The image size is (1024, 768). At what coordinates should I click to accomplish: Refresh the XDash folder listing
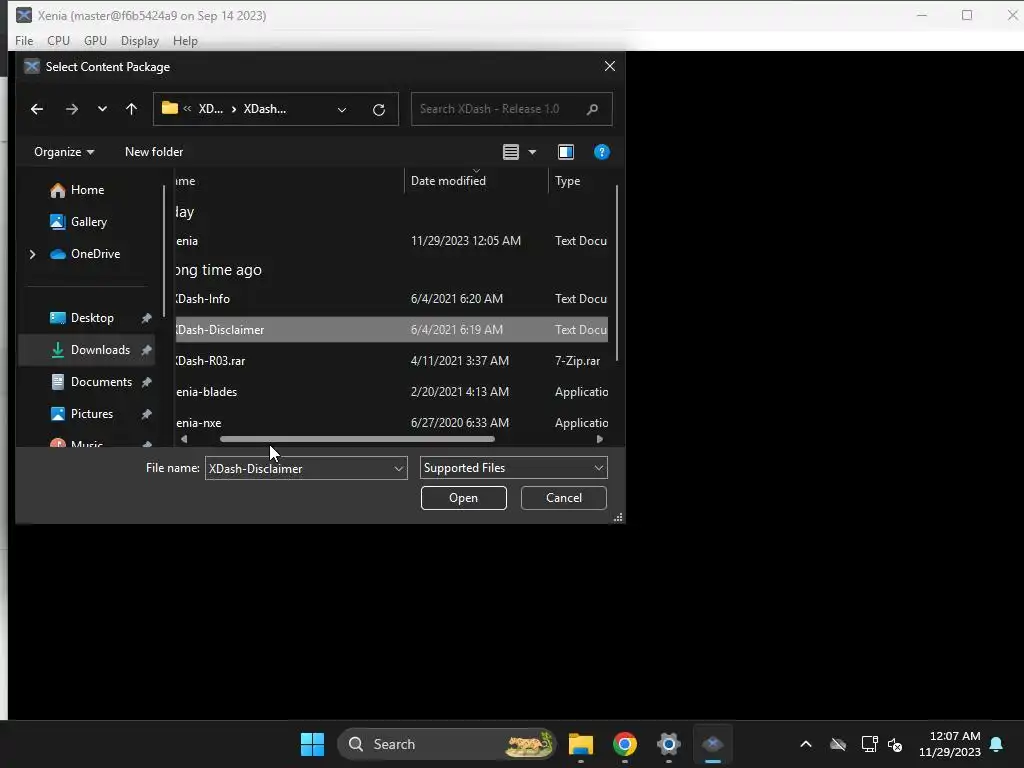point(379,110)
